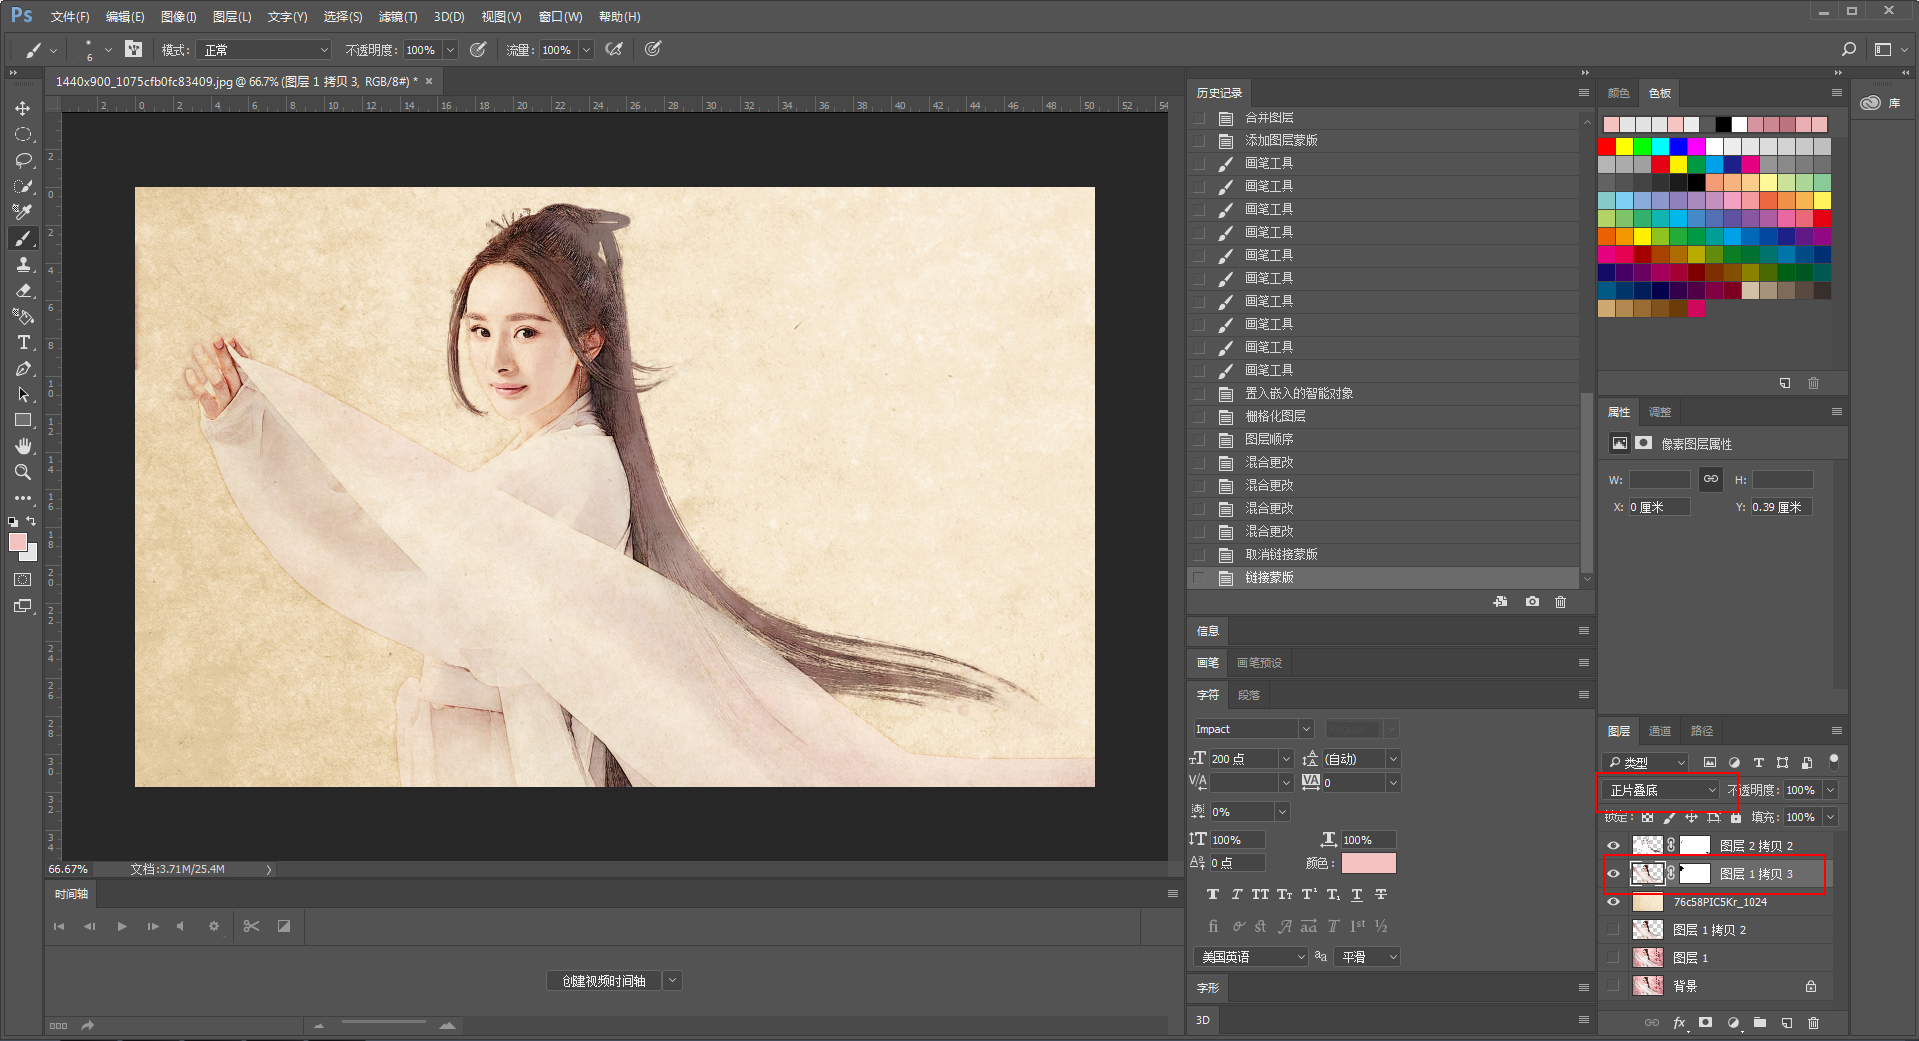
Task: Click the pink text 颜色 swatch
Action: (1368, 863)
